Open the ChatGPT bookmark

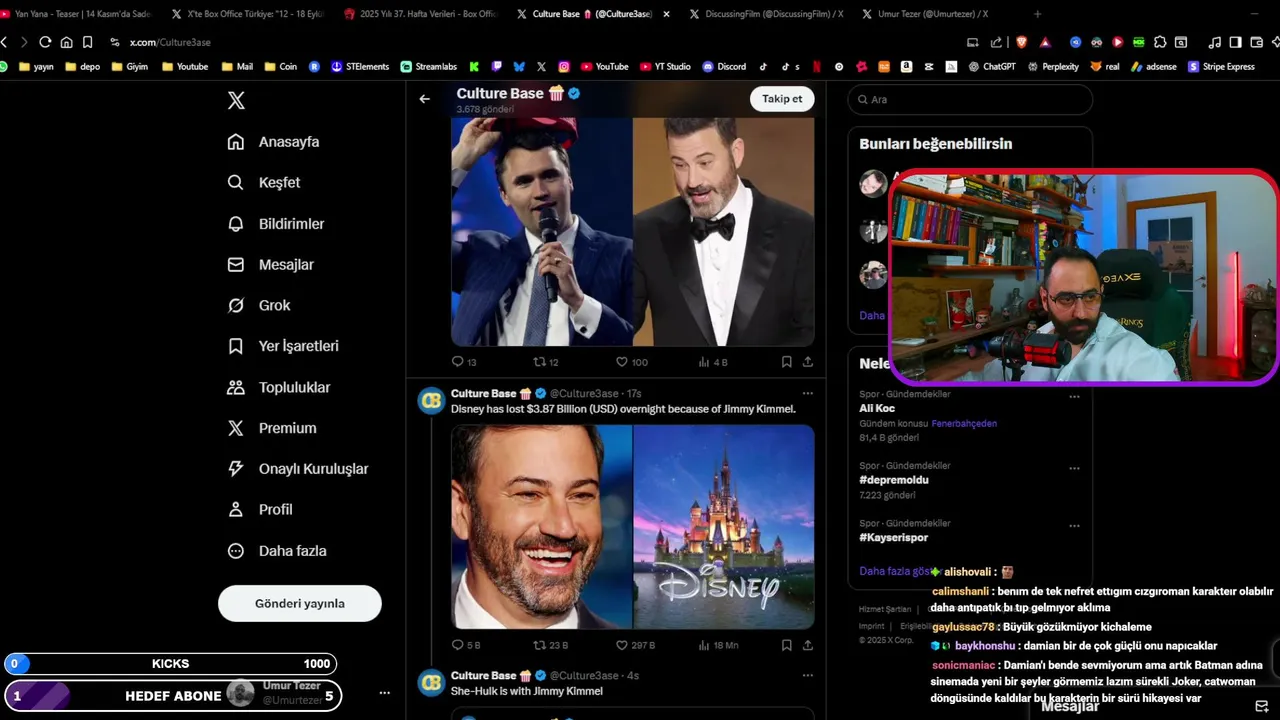tap(992, 67)
